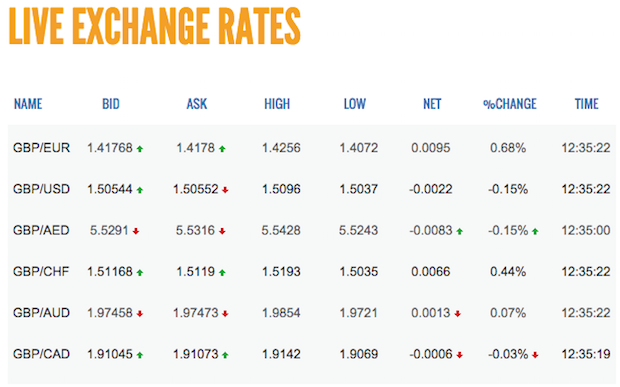The height and width of the screenshot is (387, 620).
Task: Click the red arrow beside GBP/AUD bid 1.97458
Action: [x=140, y=314]
